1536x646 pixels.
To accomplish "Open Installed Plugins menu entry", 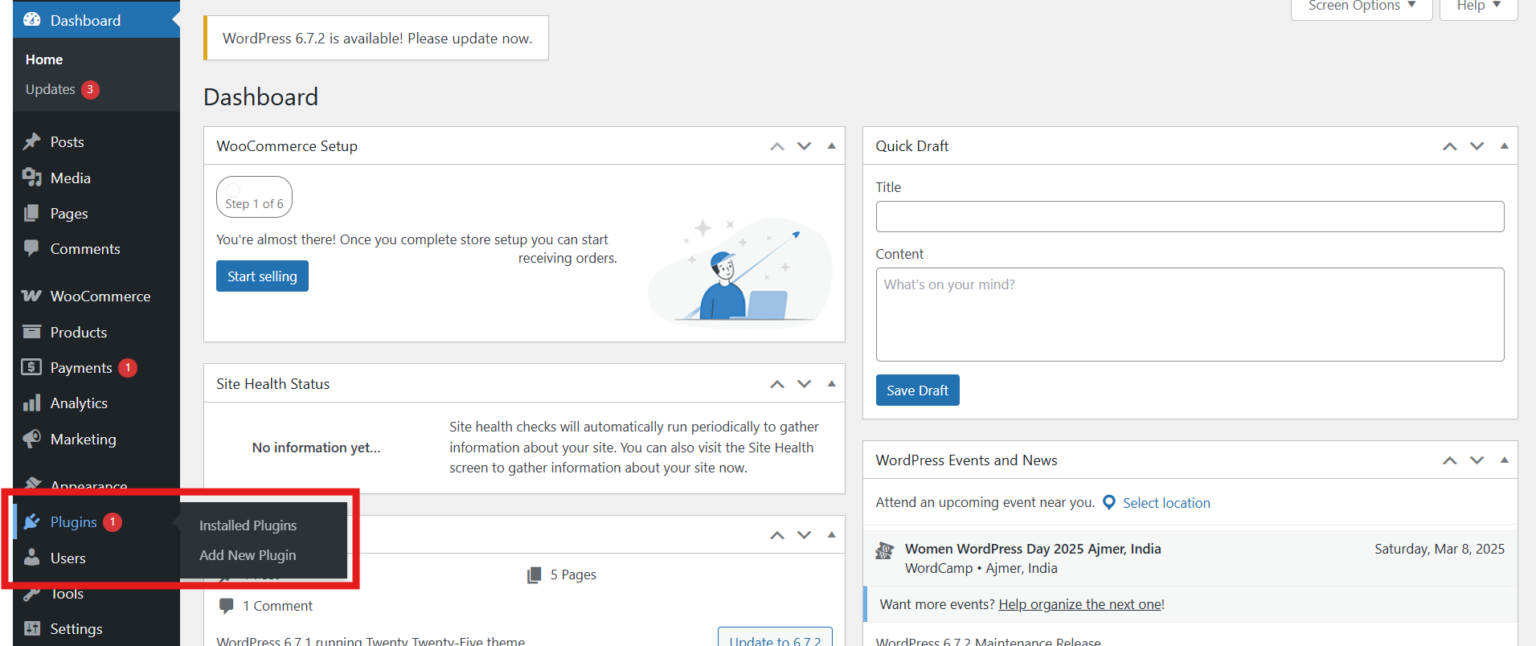I will coord(247,525).
